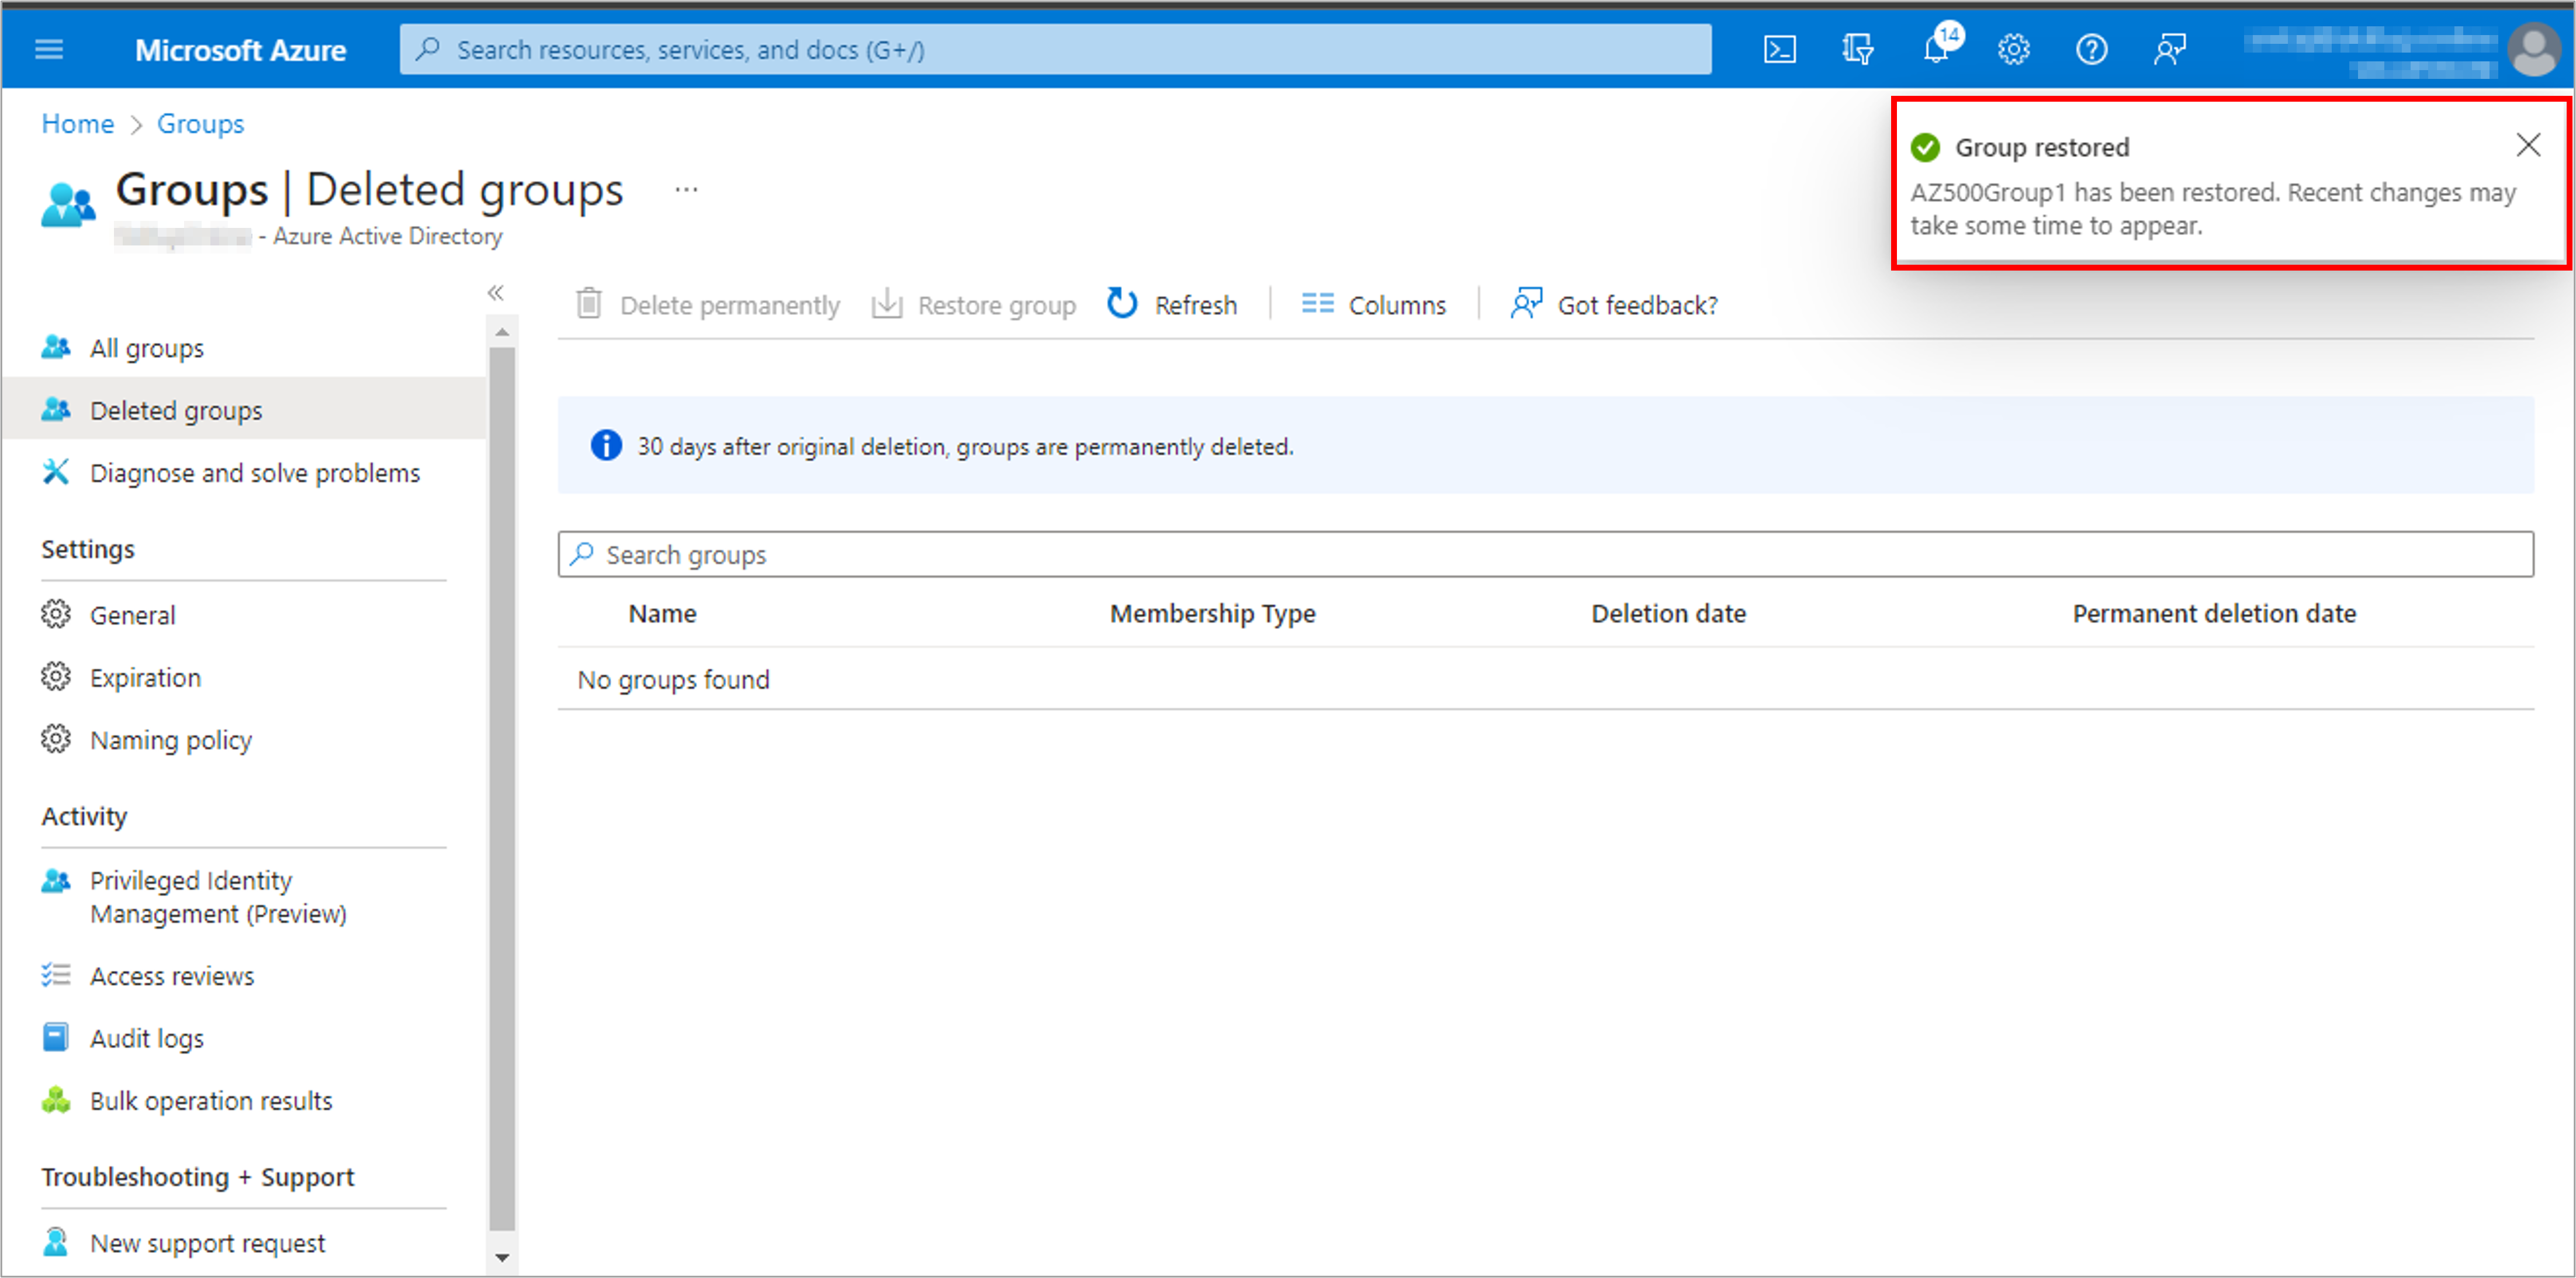Open Columns chooser
This screenshot has height=1278, width=2576.
point(1374,304)
